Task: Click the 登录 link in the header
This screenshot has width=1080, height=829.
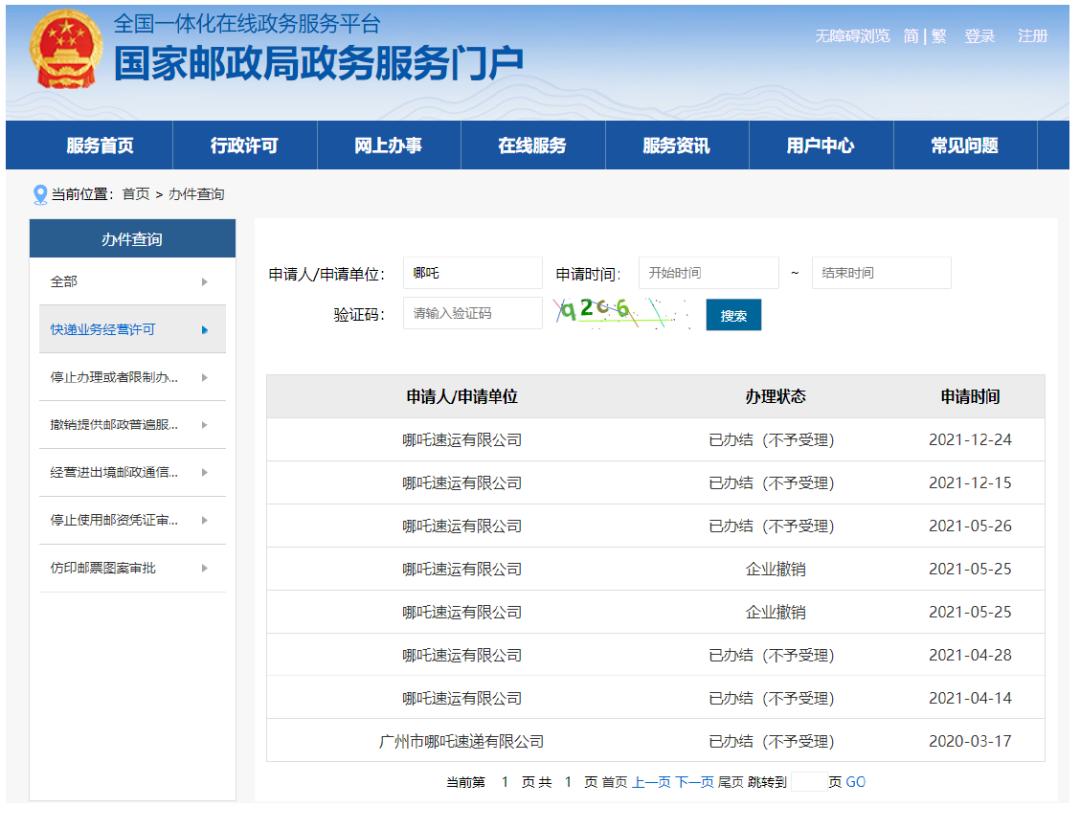Action: point(979,36)
